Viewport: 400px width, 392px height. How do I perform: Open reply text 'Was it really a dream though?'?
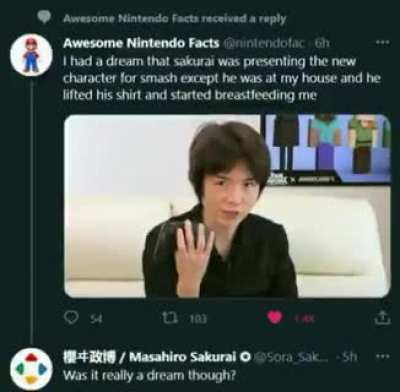(149, 376)
